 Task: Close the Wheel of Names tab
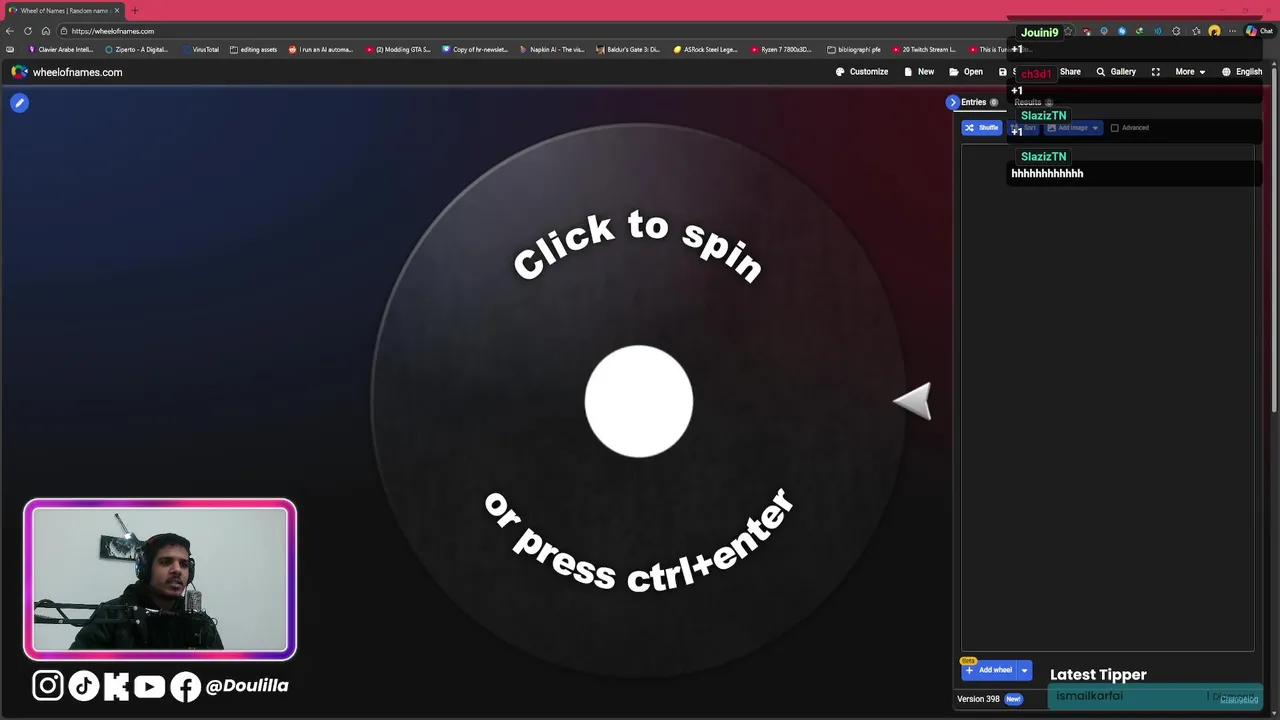click(x=117, y=11)
